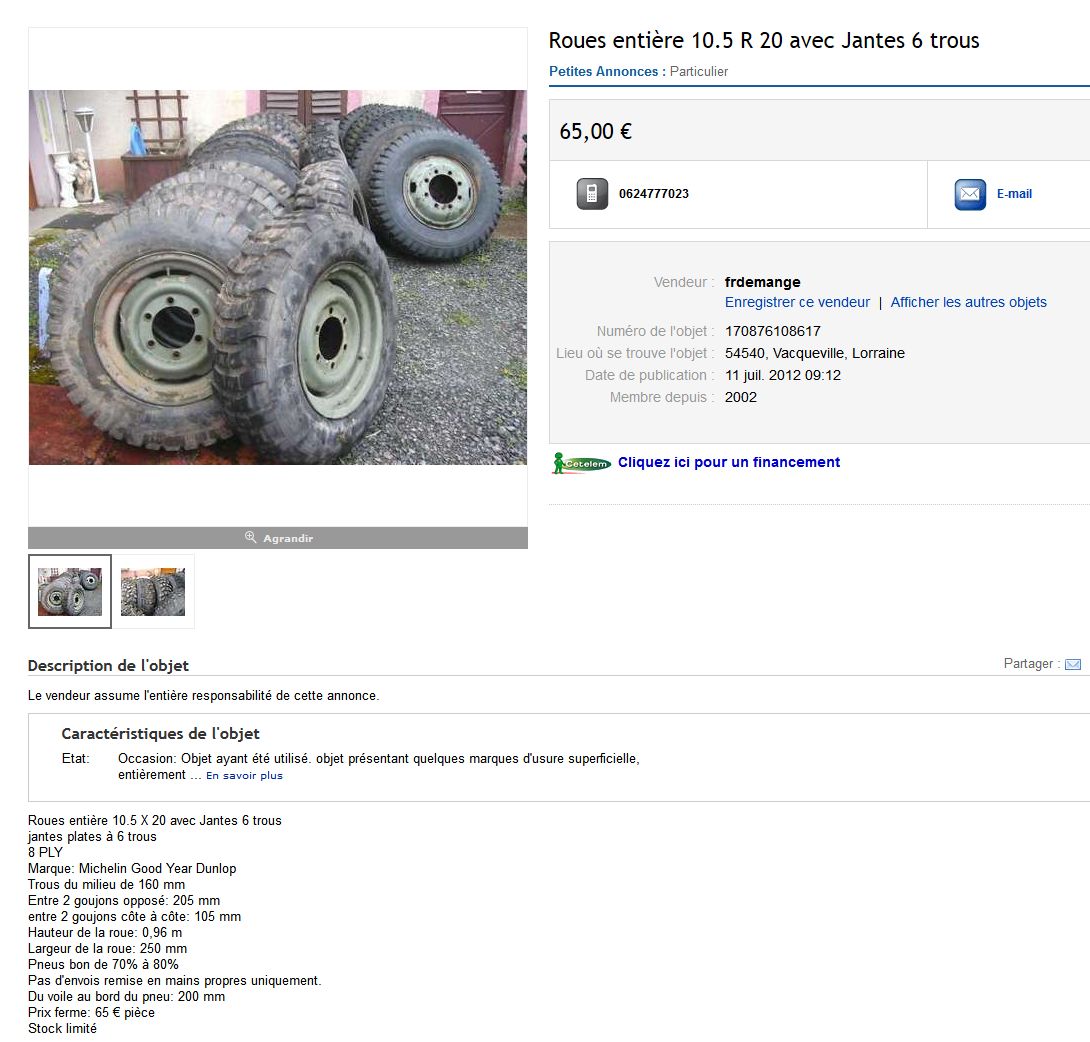Click Enregistrer ce vendeur link
Viewport: 1090px width, 1042px height.
[x=797, y=302]
